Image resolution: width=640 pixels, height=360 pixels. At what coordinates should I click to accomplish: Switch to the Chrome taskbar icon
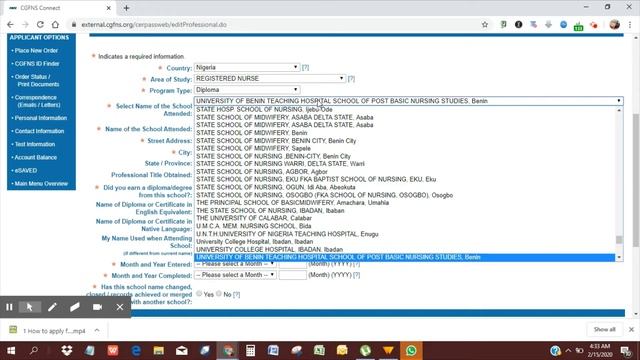point(228,350)
